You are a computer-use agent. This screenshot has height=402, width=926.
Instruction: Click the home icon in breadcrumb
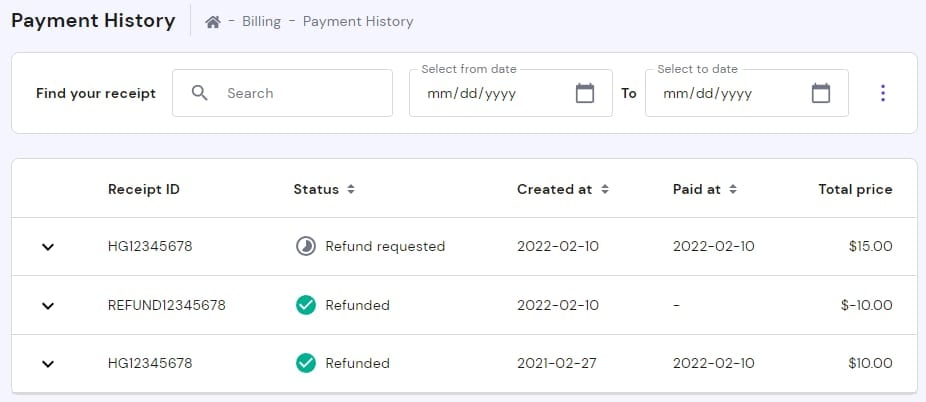coord(213,21)
